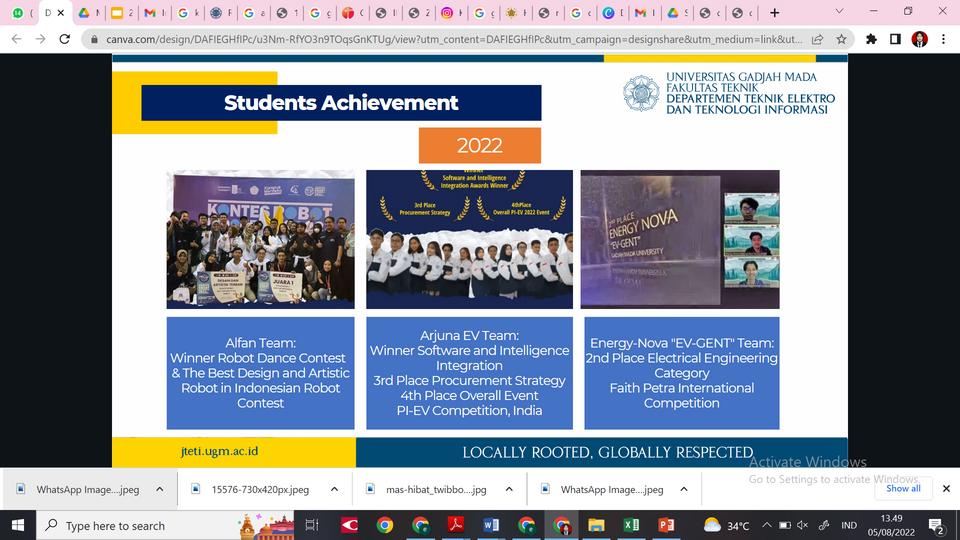Click Show all downloads
960x540 pixels.
pos(903,489)
